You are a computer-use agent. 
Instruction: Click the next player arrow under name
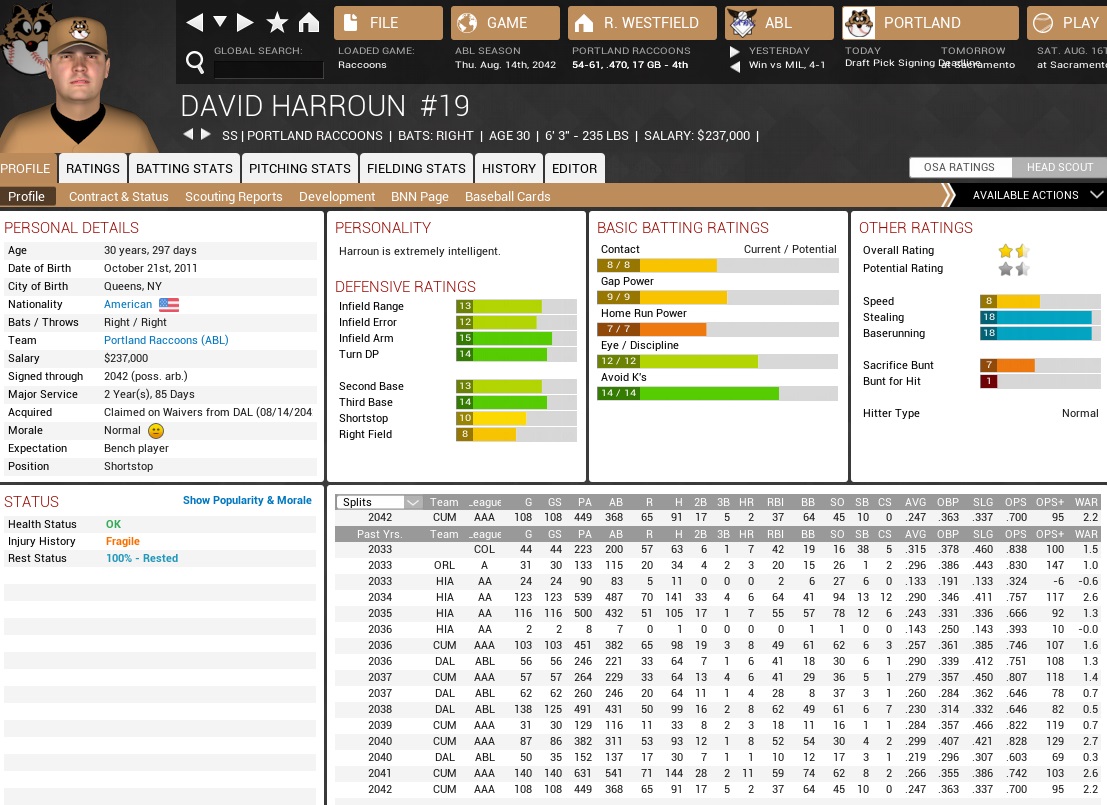click(x=206, y=135)
